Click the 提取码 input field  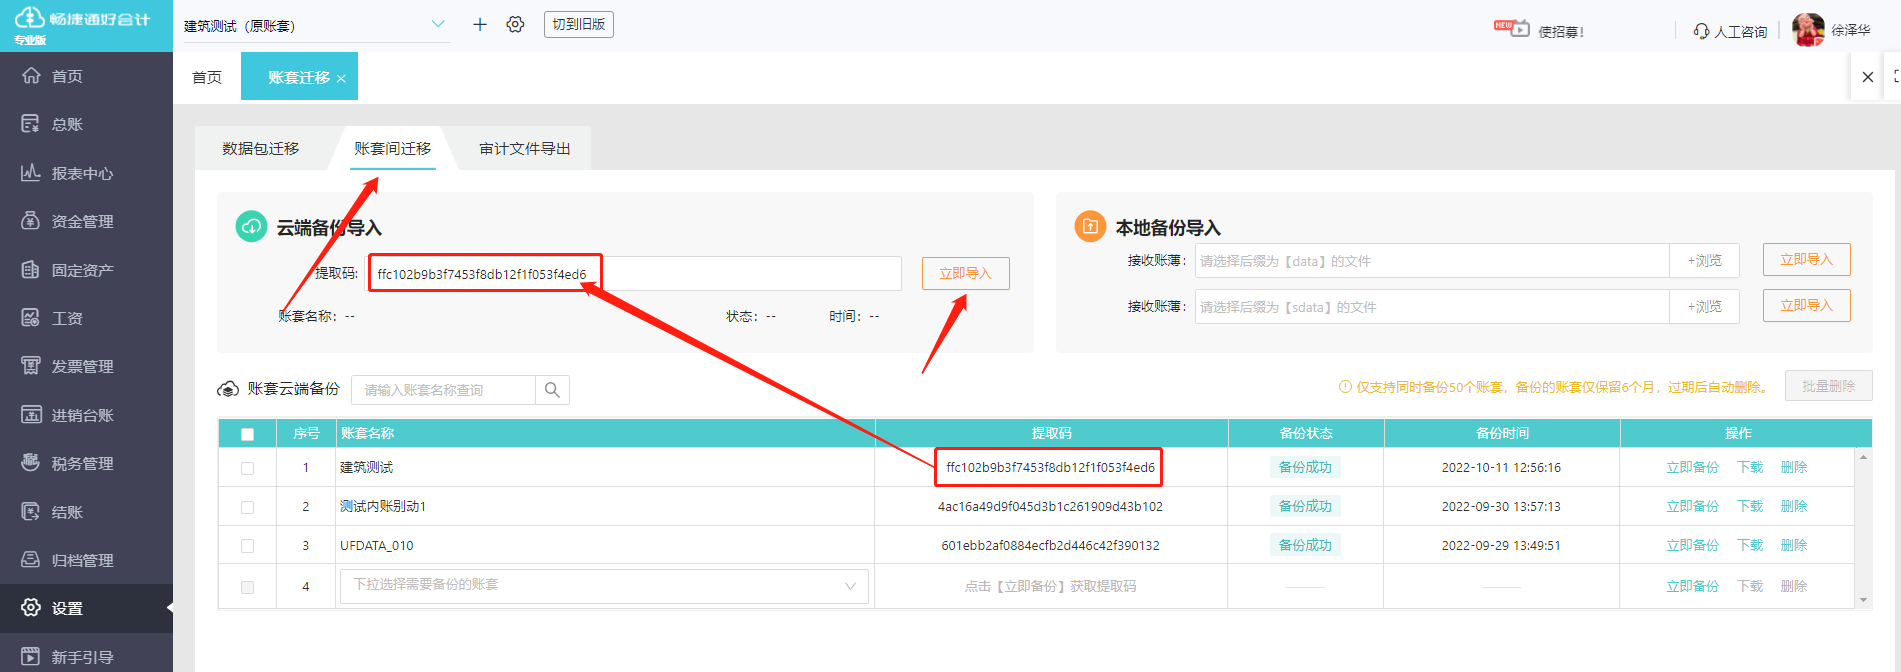[740, 274]
